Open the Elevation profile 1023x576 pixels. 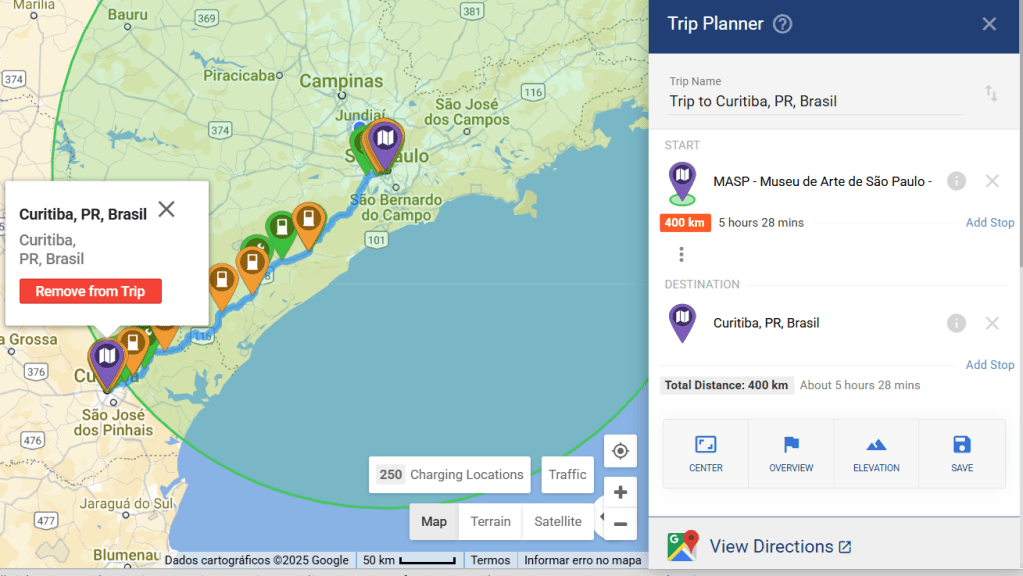pos(876,453)
